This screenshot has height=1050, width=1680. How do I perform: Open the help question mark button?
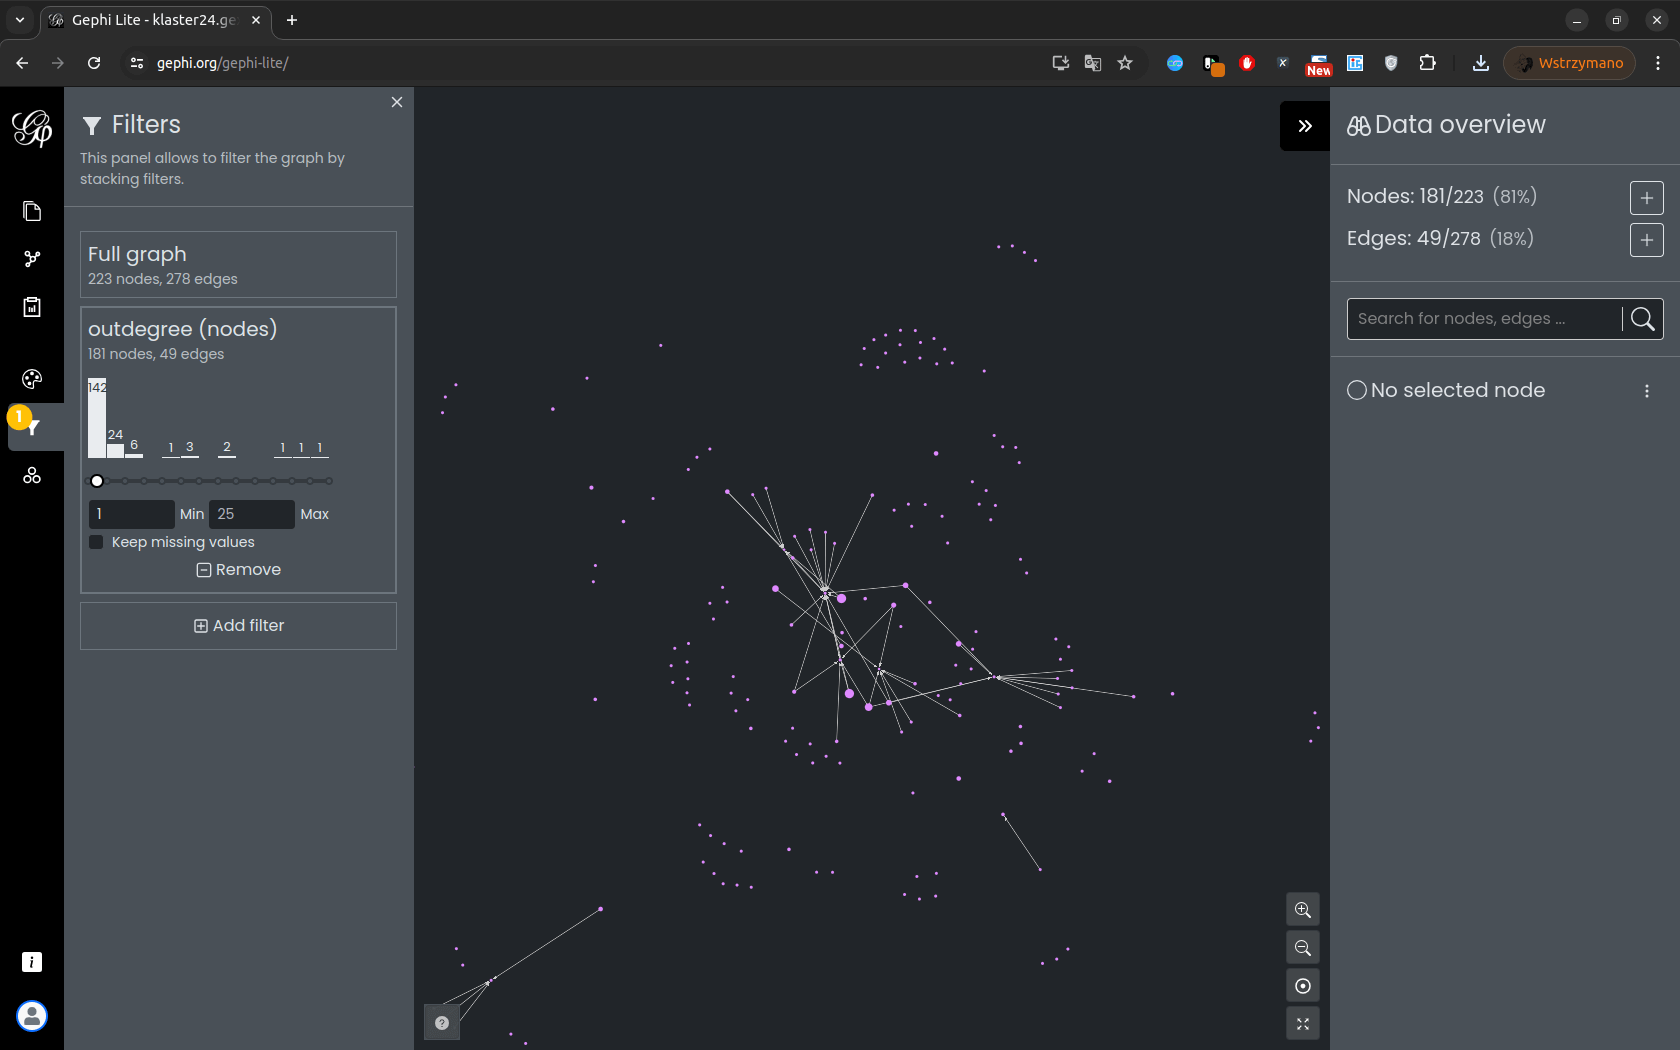point(442,1022)
